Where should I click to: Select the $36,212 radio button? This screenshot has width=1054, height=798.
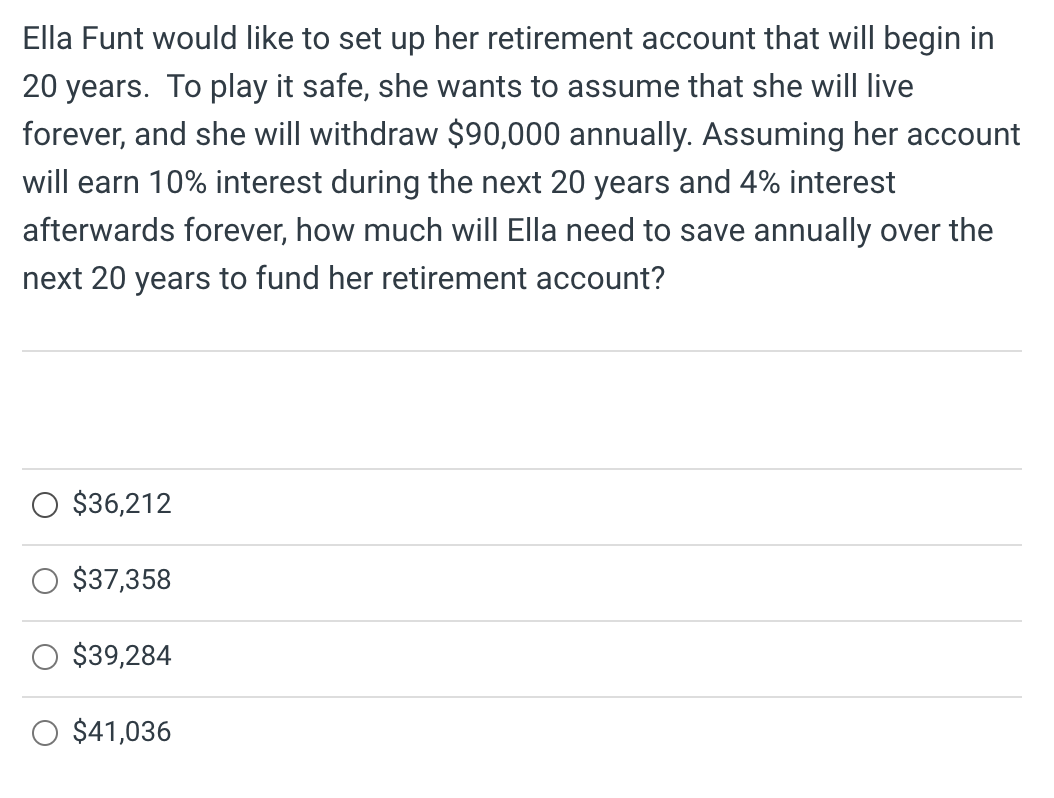click(x=44, y=506)
